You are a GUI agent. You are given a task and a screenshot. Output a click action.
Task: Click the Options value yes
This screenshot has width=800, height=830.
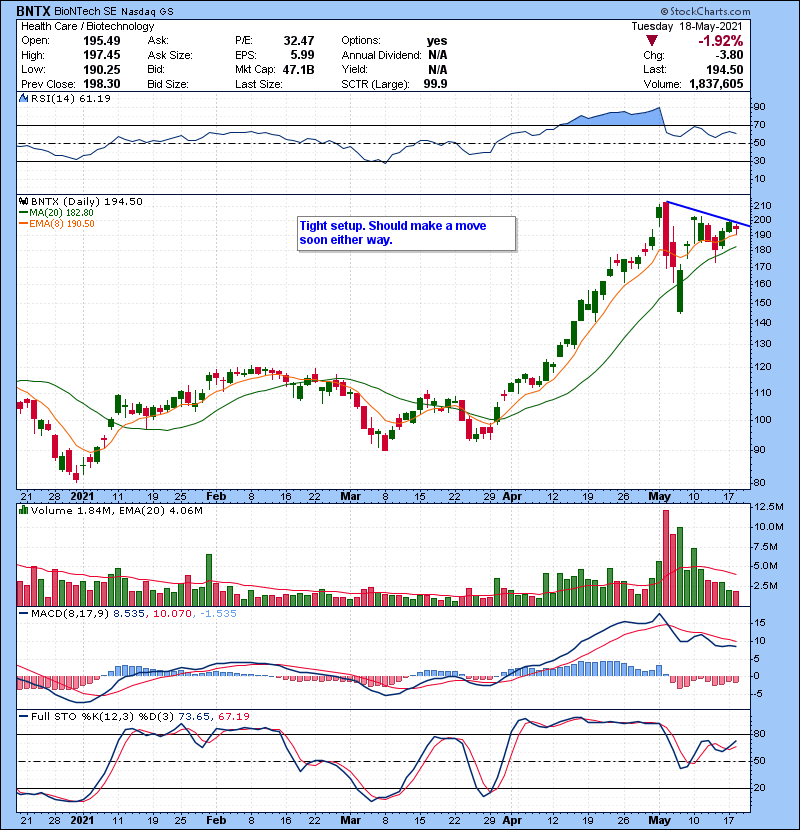click(x=437, y=41)
